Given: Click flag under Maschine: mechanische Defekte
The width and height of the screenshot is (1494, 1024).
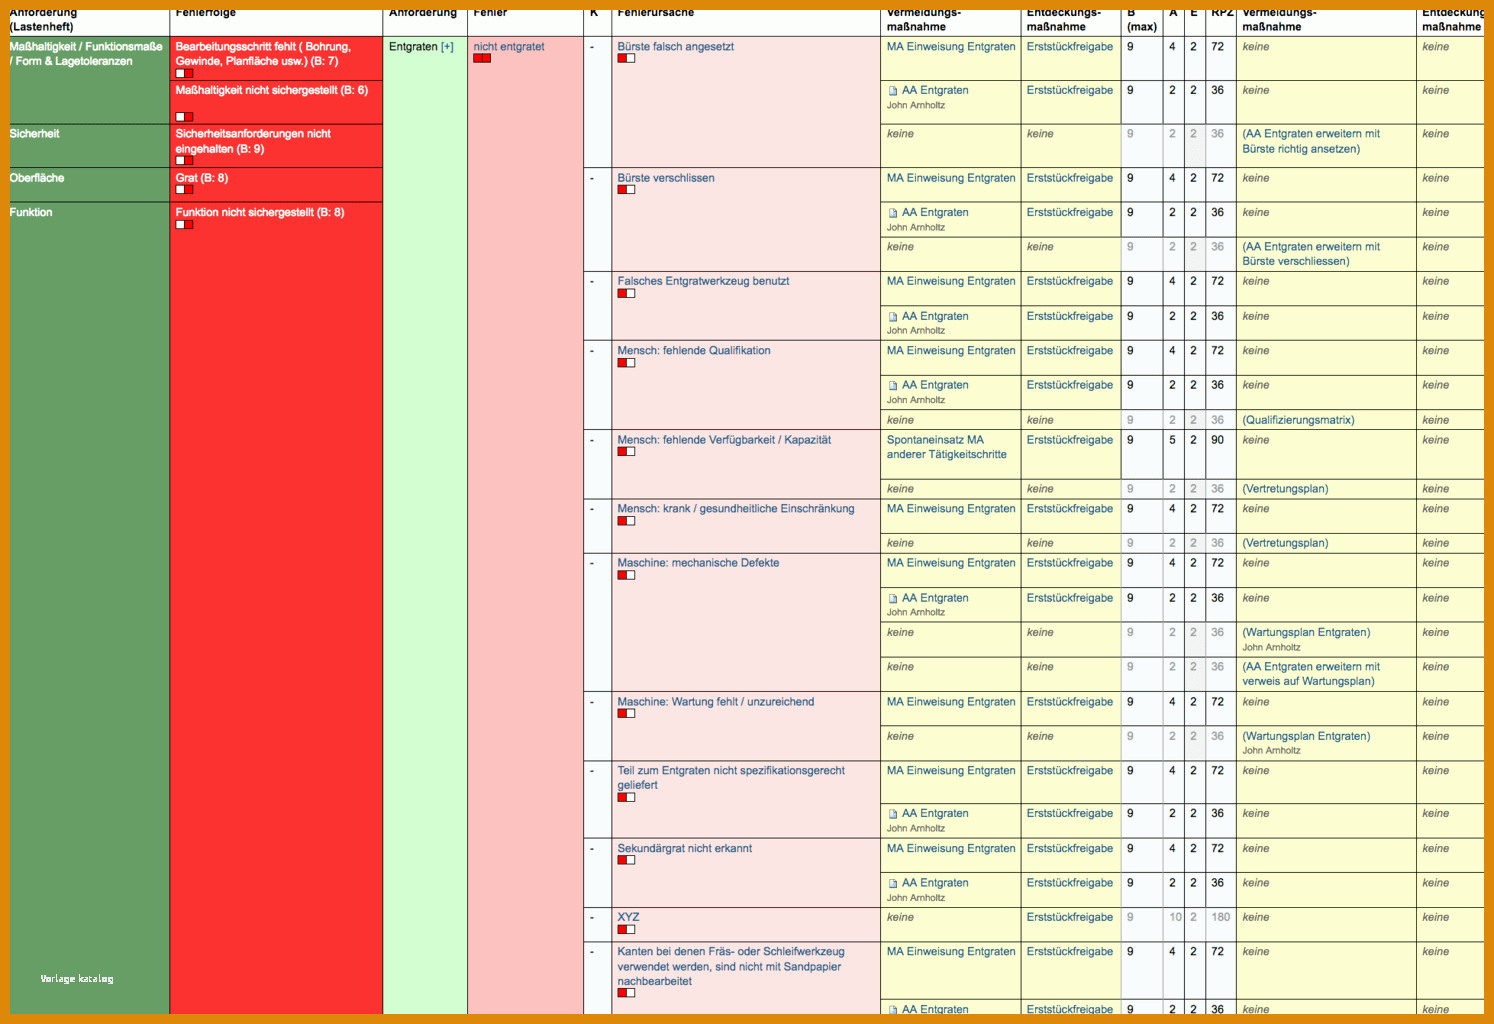Looking at the screenshot, I should (626, 576).
